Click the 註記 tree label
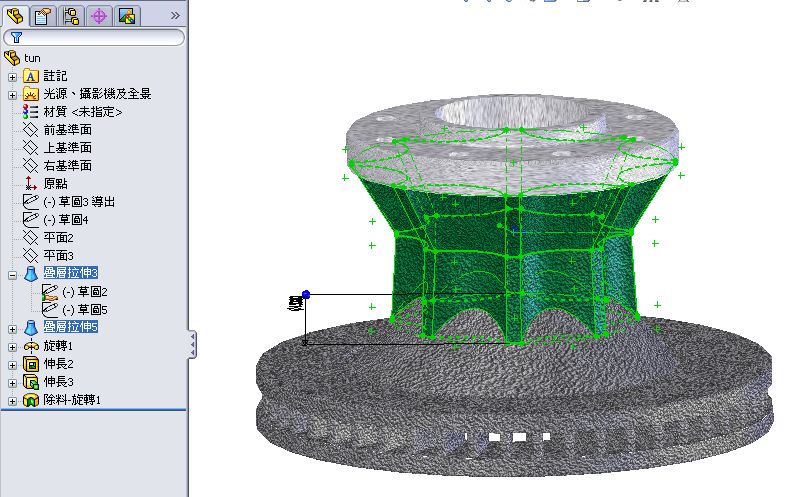The width and height of the screenshot is (803, 497). [55, 76]
